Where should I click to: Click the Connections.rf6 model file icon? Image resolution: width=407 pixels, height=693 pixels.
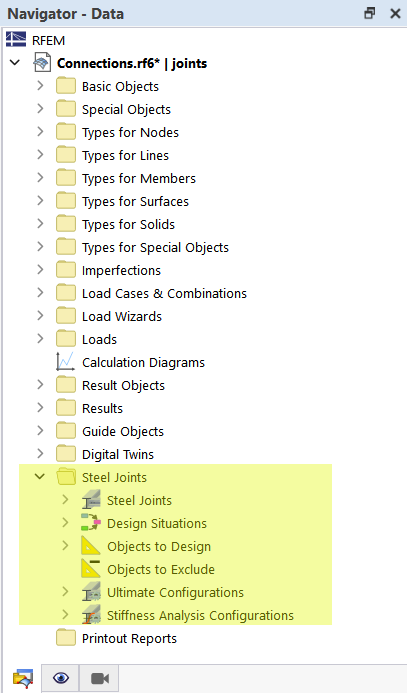click(x=42, y=63)
